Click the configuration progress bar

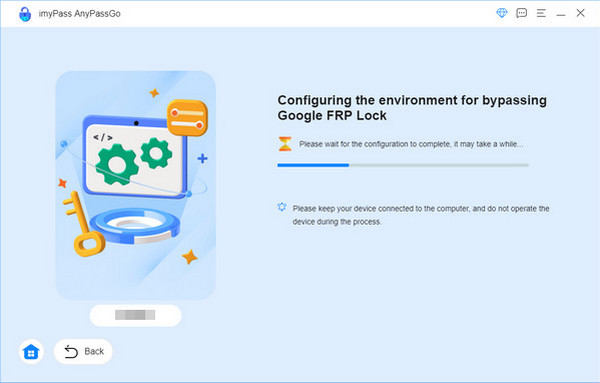(x=403, y=165)
